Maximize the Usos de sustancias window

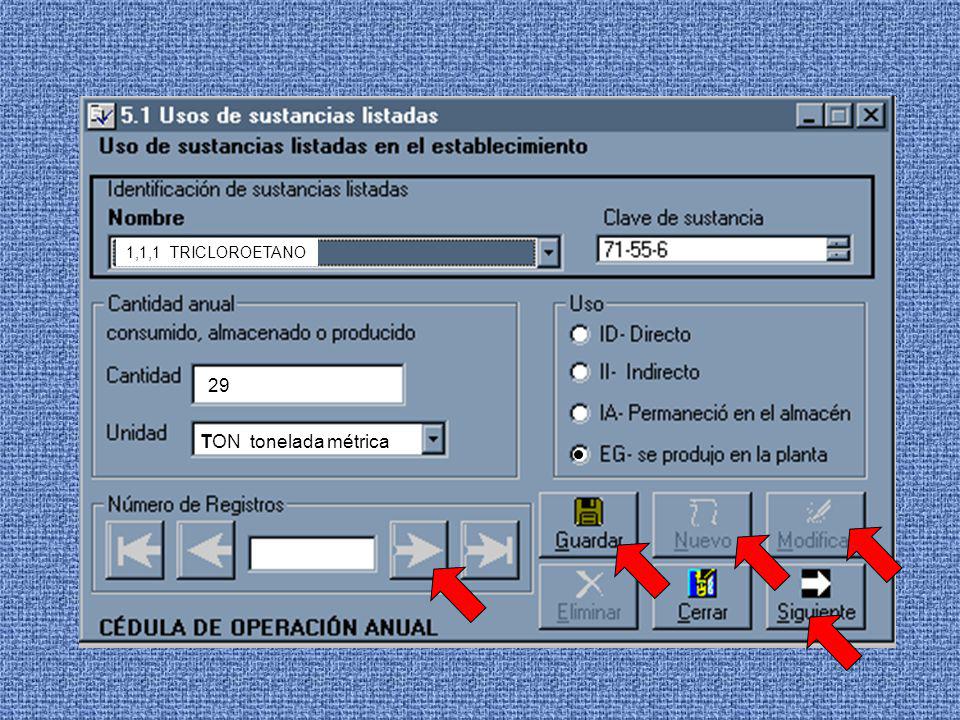coord(838,115)
